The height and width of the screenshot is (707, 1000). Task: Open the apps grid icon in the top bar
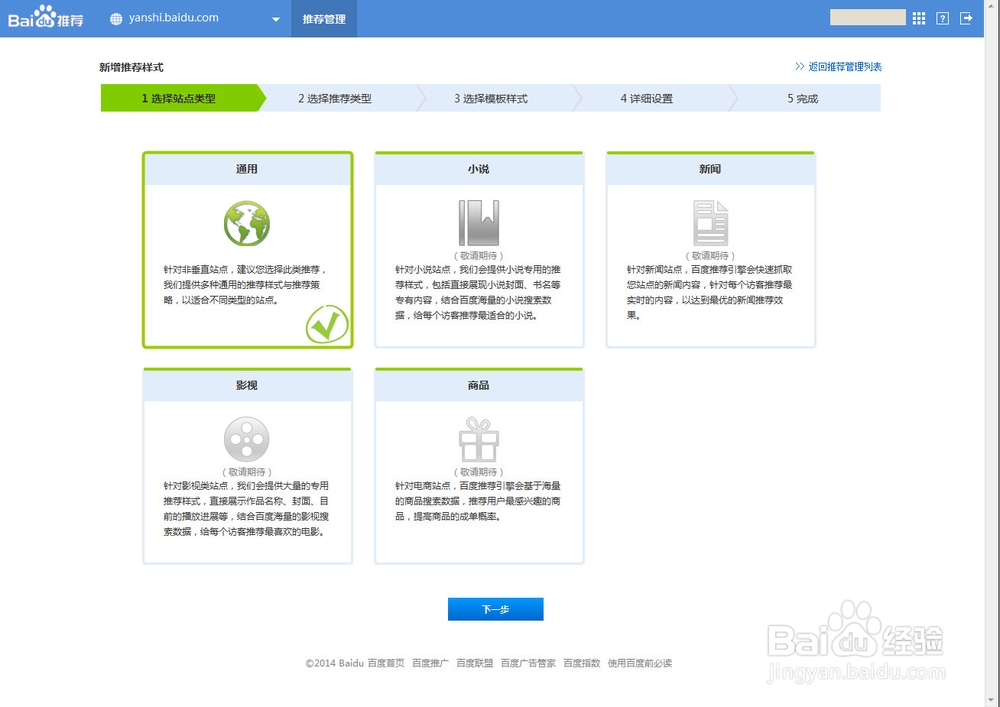coord(916,18)
